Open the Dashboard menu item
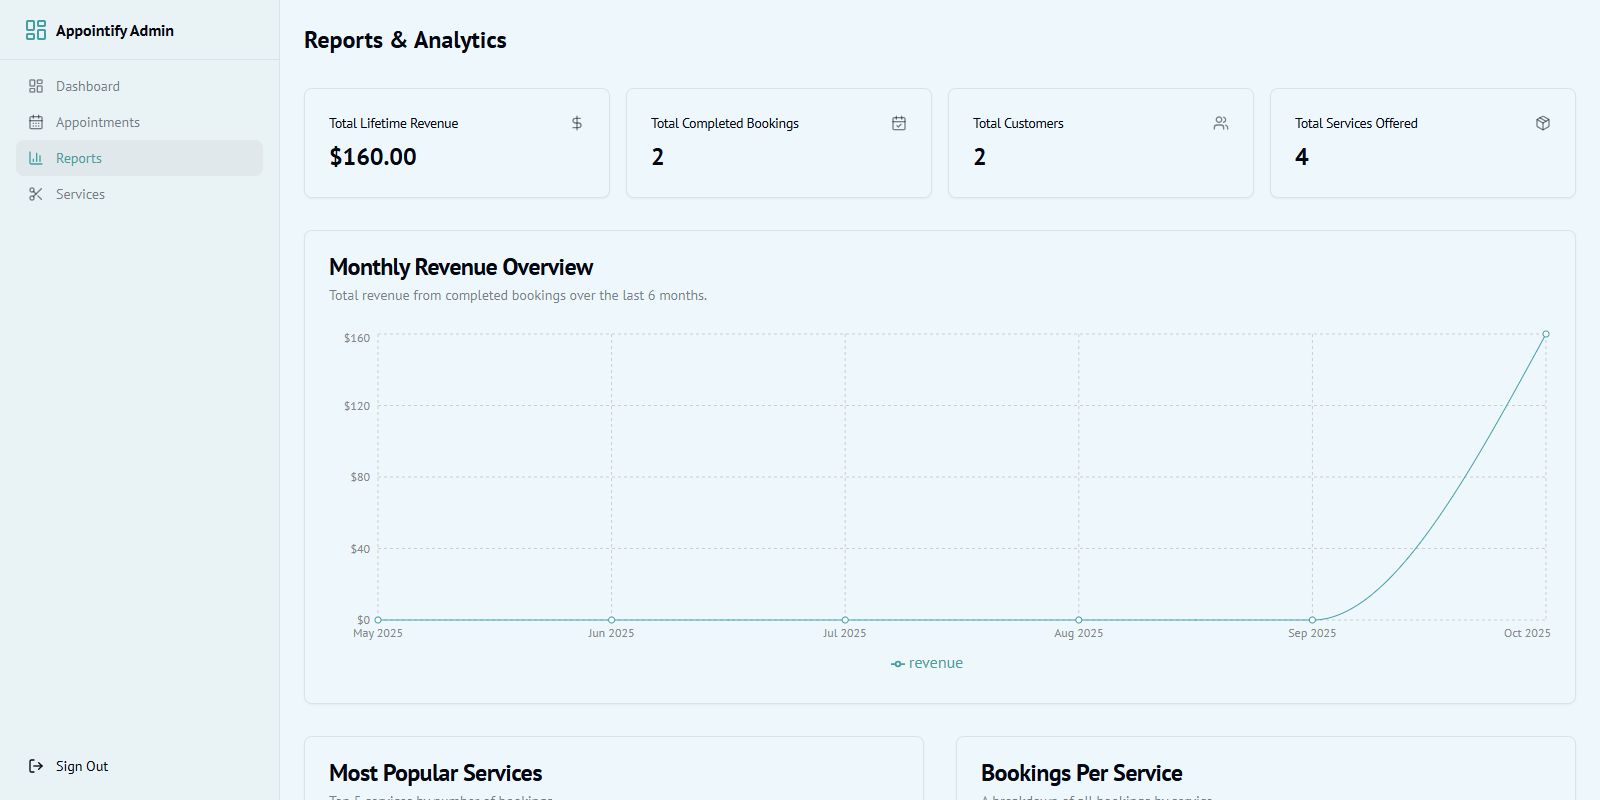The height and width of the screenshot is (800, 1600). click(88, 86)
